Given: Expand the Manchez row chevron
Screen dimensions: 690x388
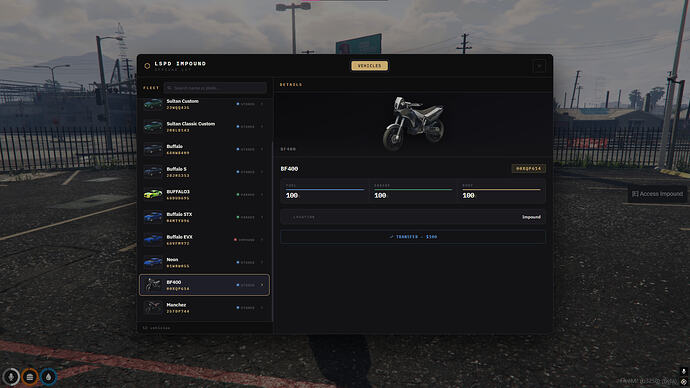Looking at the screenshot, I should click(262, 308).
